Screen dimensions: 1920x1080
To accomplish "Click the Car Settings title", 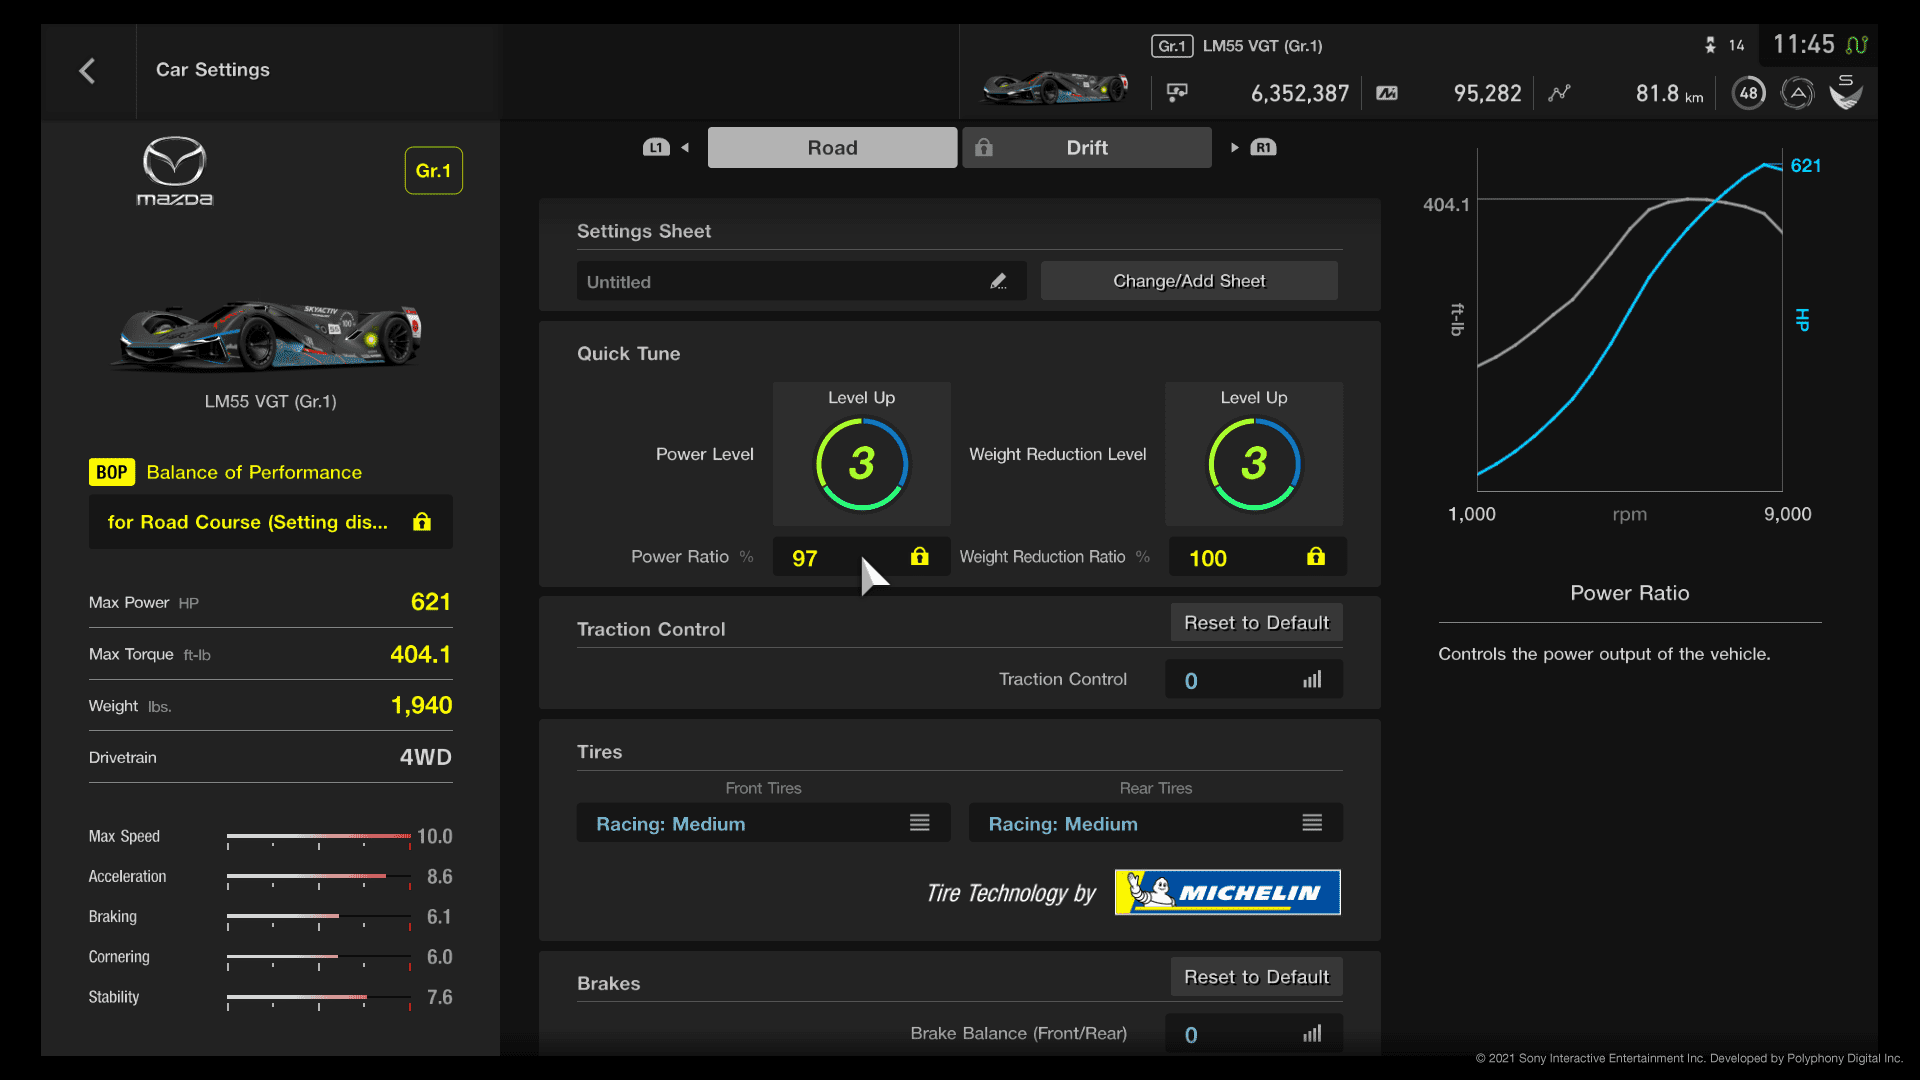I will click(213, 70).
